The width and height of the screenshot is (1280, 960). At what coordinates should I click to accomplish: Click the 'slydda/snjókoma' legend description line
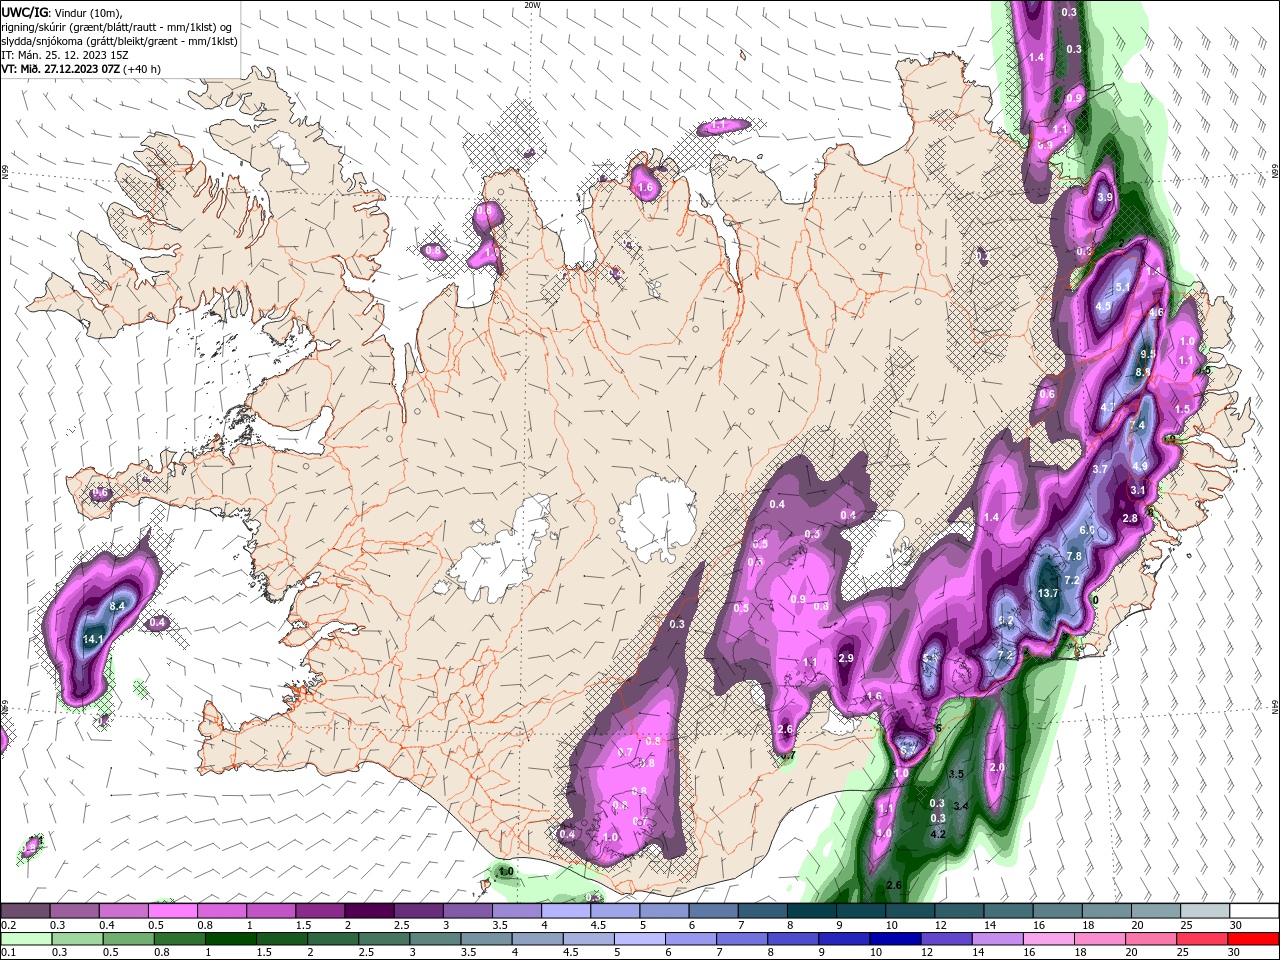[x=119, y=41]
